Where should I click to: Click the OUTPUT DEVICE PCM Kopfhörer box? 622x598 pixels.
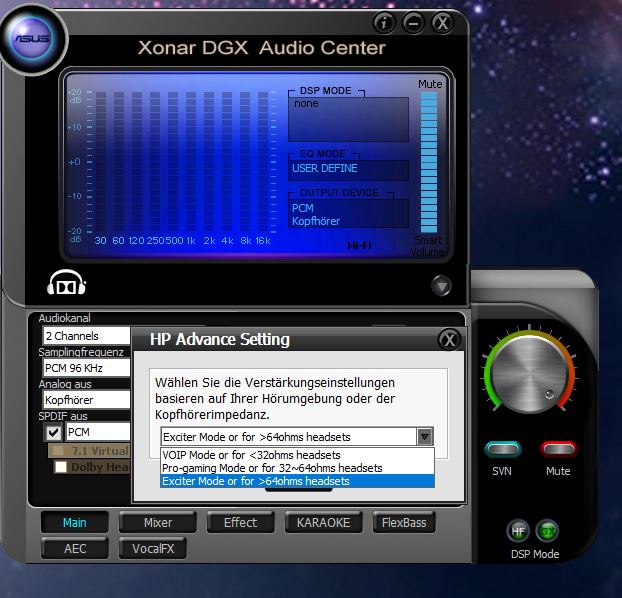pos(348,214)
